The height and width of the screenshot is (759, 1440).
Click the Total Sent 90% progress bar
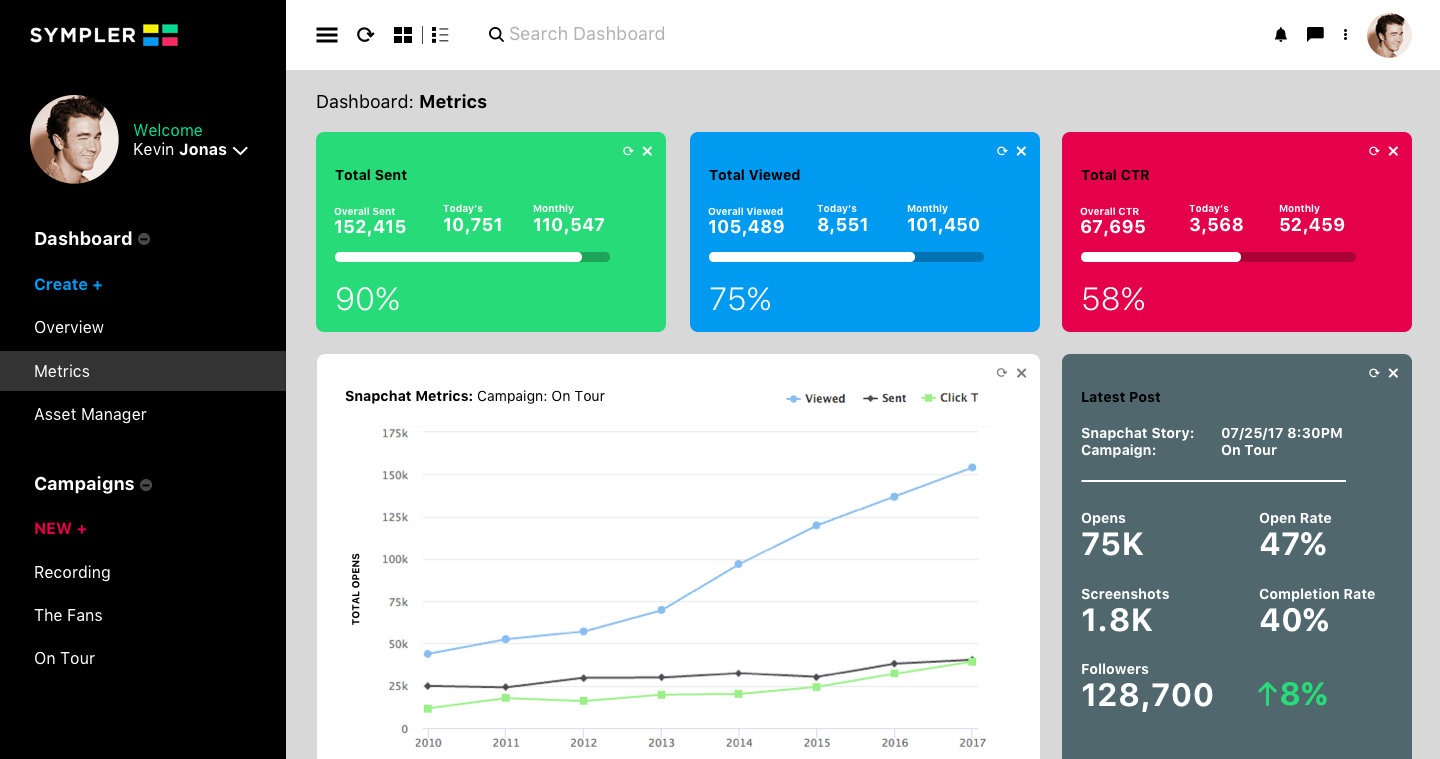(472, 257)
